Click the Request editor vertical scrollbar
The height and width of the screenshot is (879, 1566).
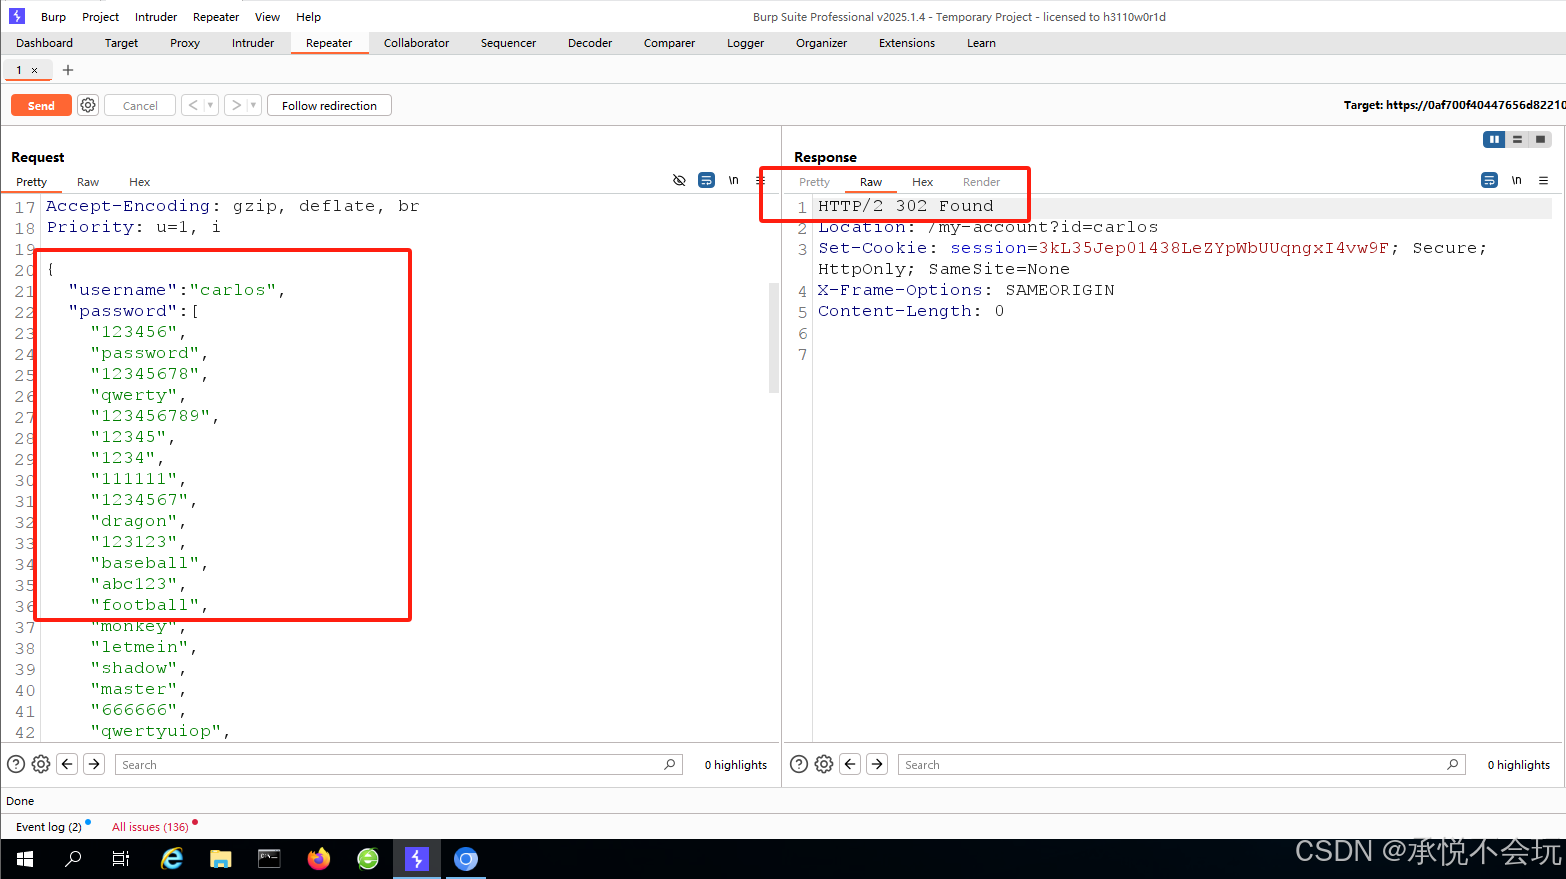tap(773, 338)
